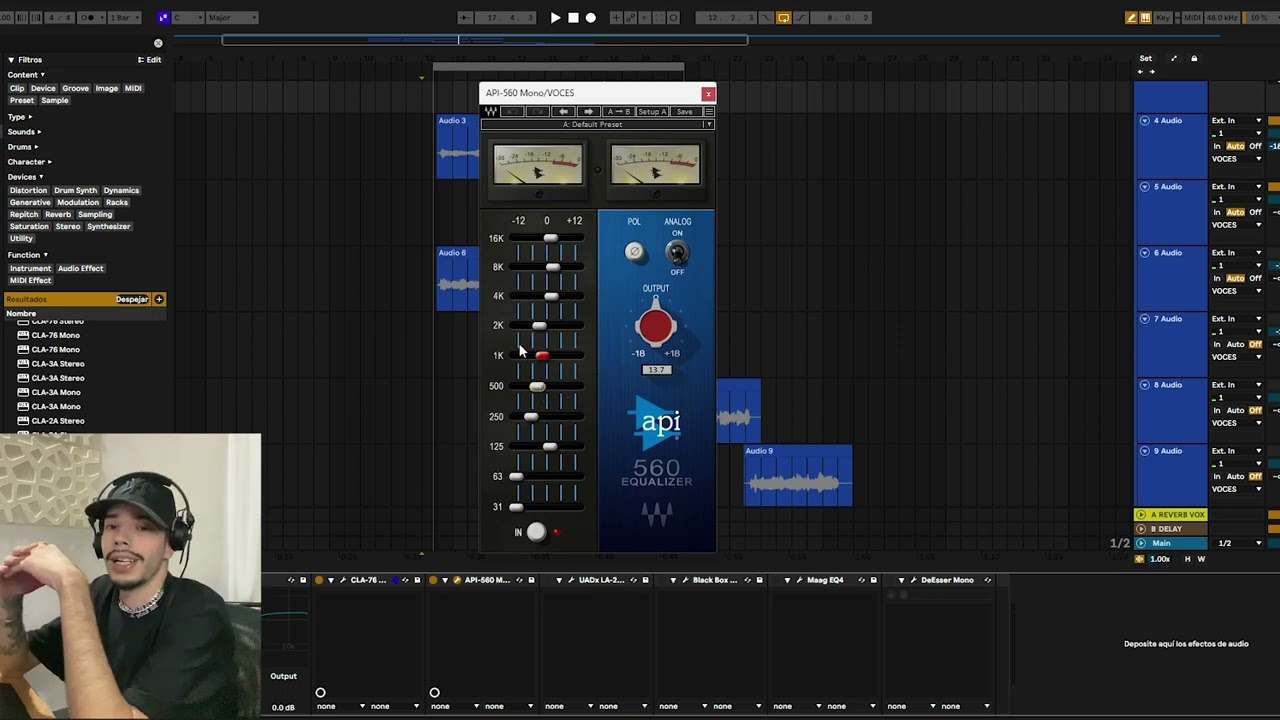
Task: Expand the Character filter group
Action: pyautogui.click(x=49, y=162)
